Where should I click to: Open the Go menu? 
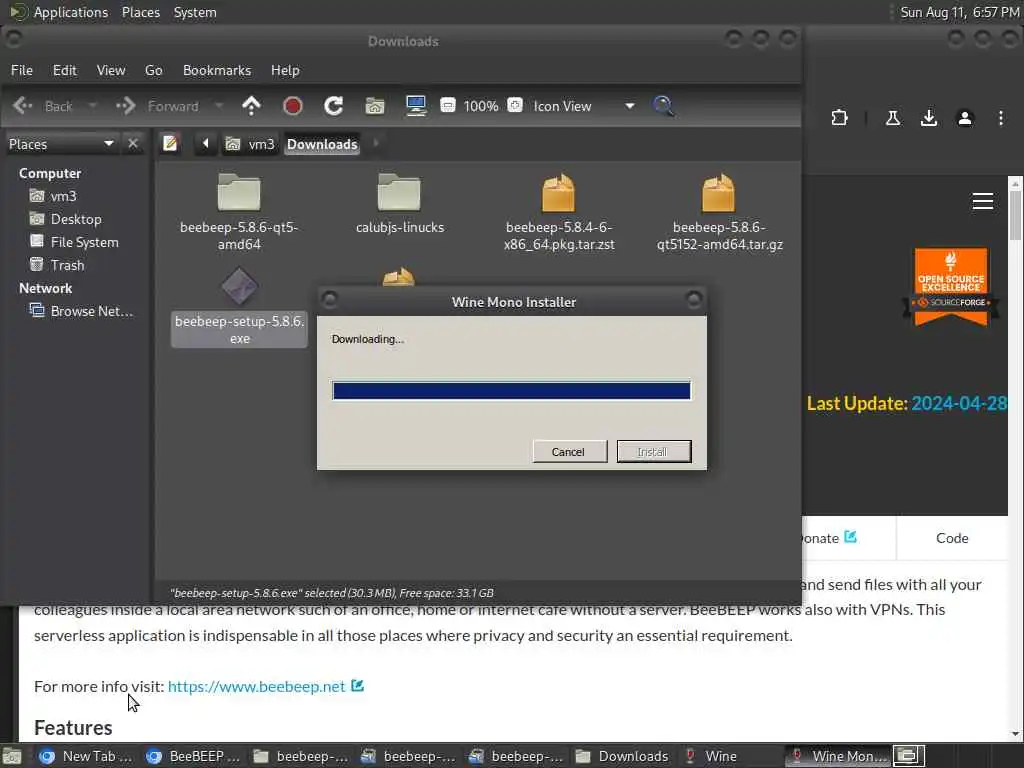153,70
